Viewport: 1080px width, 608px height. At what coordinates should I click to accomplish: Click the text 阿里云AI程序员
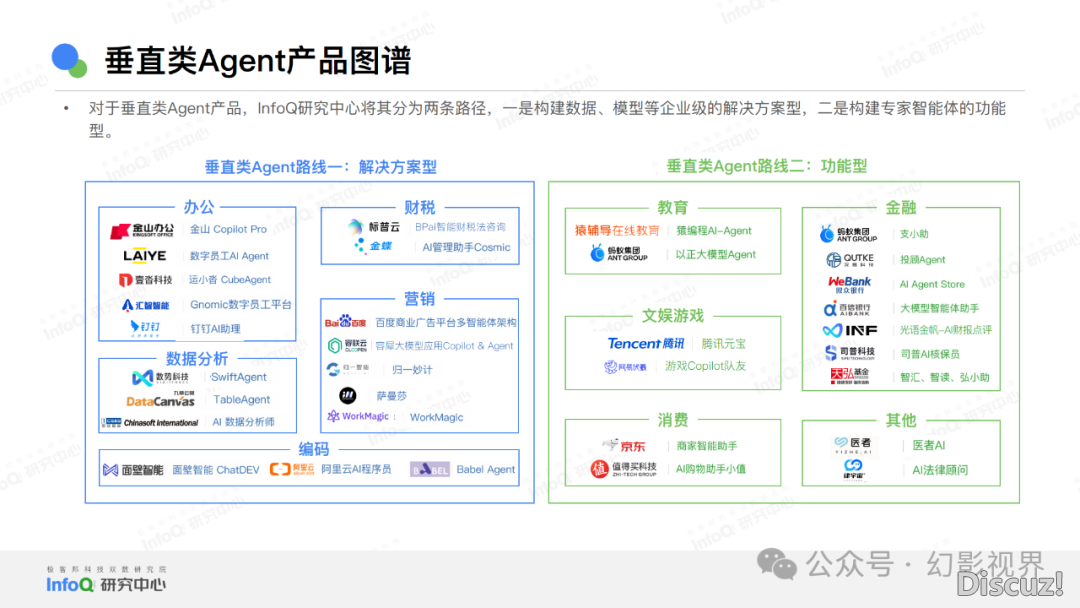tap(356, 469)
